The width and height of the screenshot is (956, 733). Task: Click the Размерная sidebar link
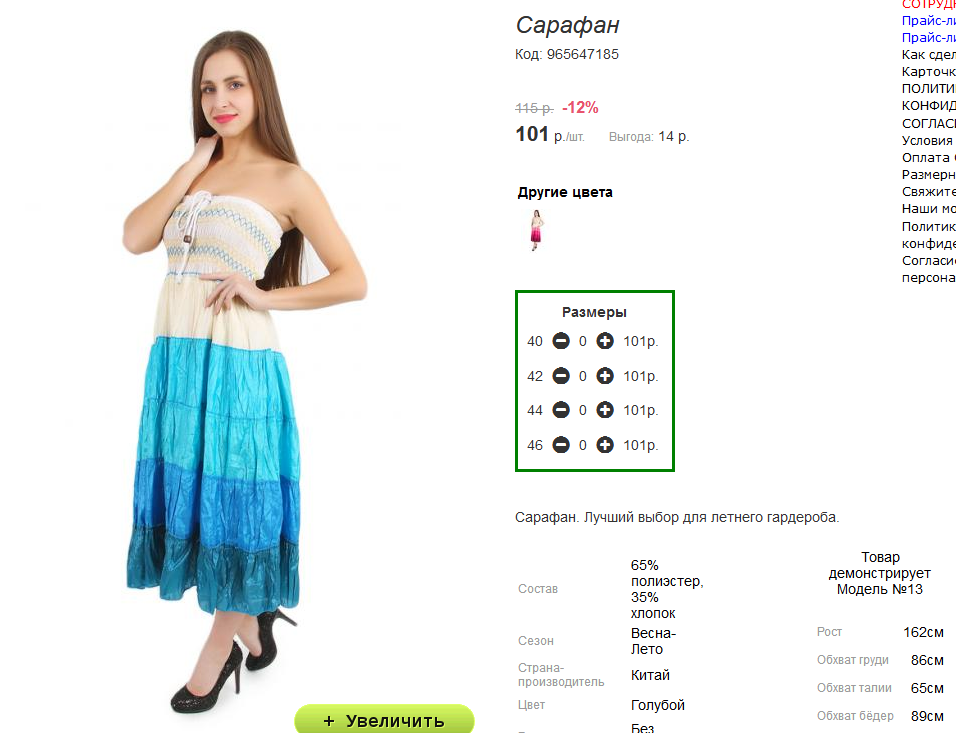[x=929, y=174]
